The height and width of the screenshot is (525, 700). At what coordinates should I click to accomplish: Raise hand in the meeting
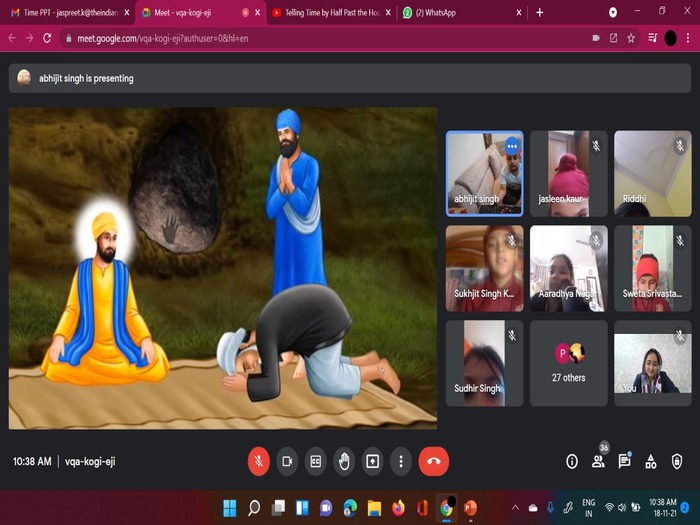click(x=344, y=461)
